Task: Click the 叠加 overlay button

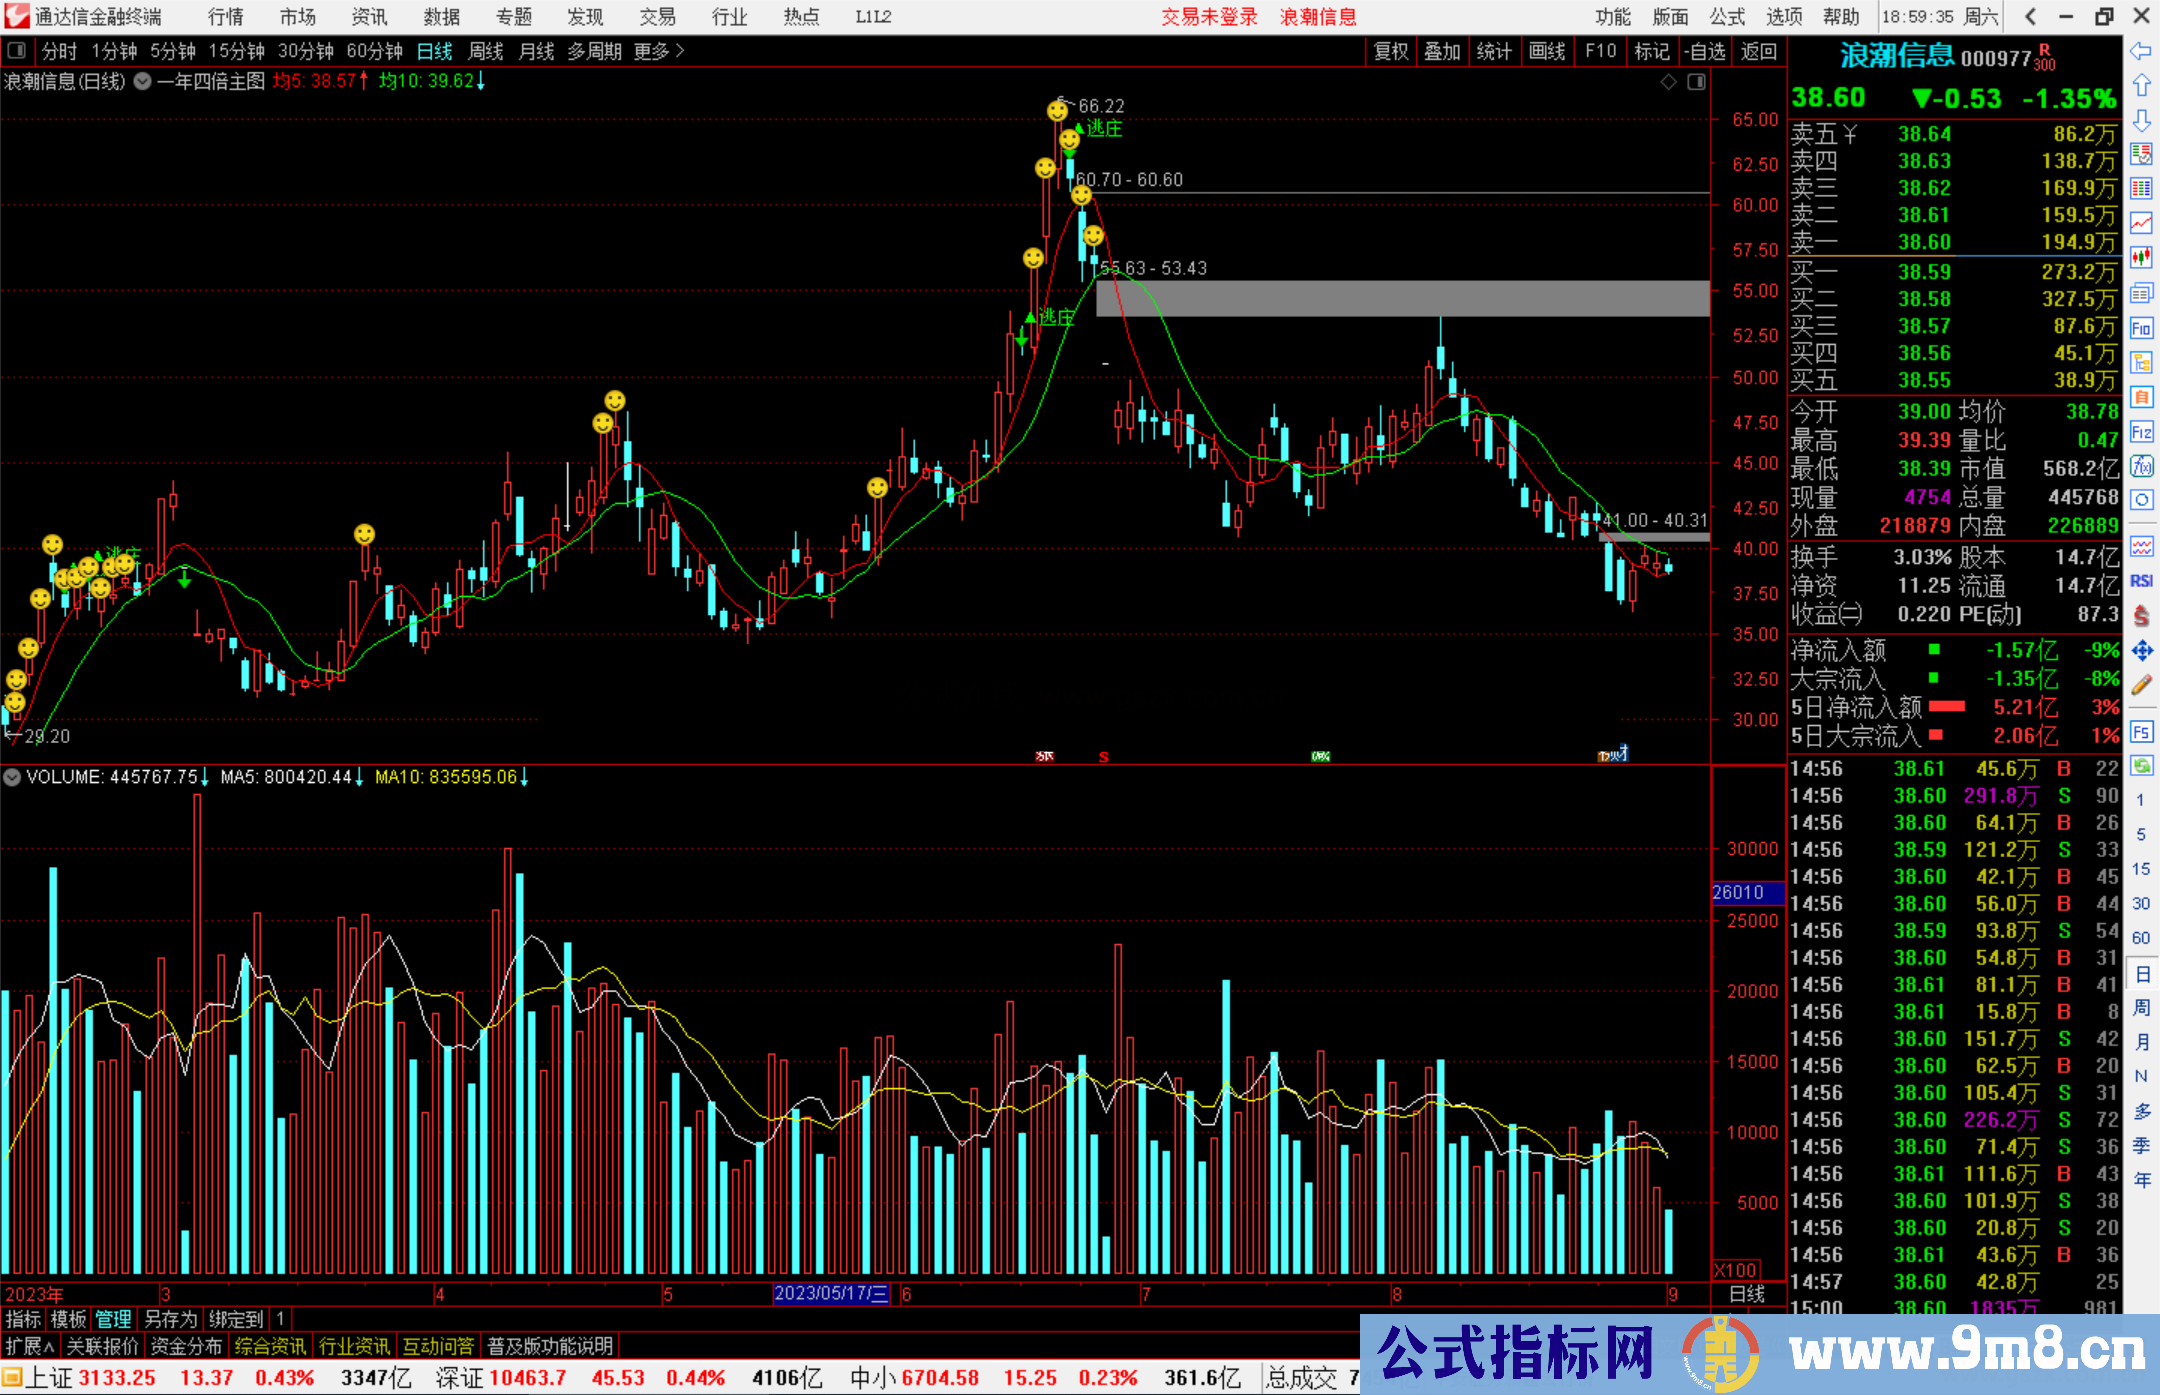Action: [1442, 51]
